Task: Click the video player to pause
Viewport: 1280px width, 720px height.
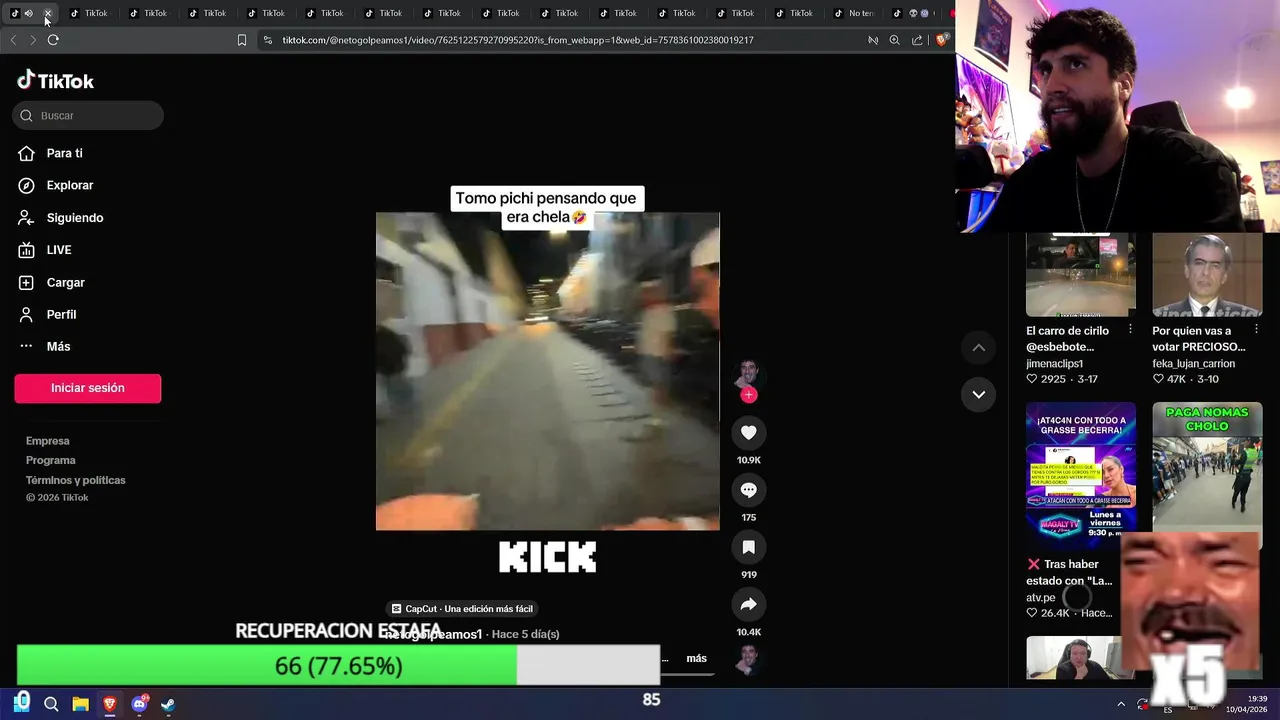Action: tap(548, 371)
